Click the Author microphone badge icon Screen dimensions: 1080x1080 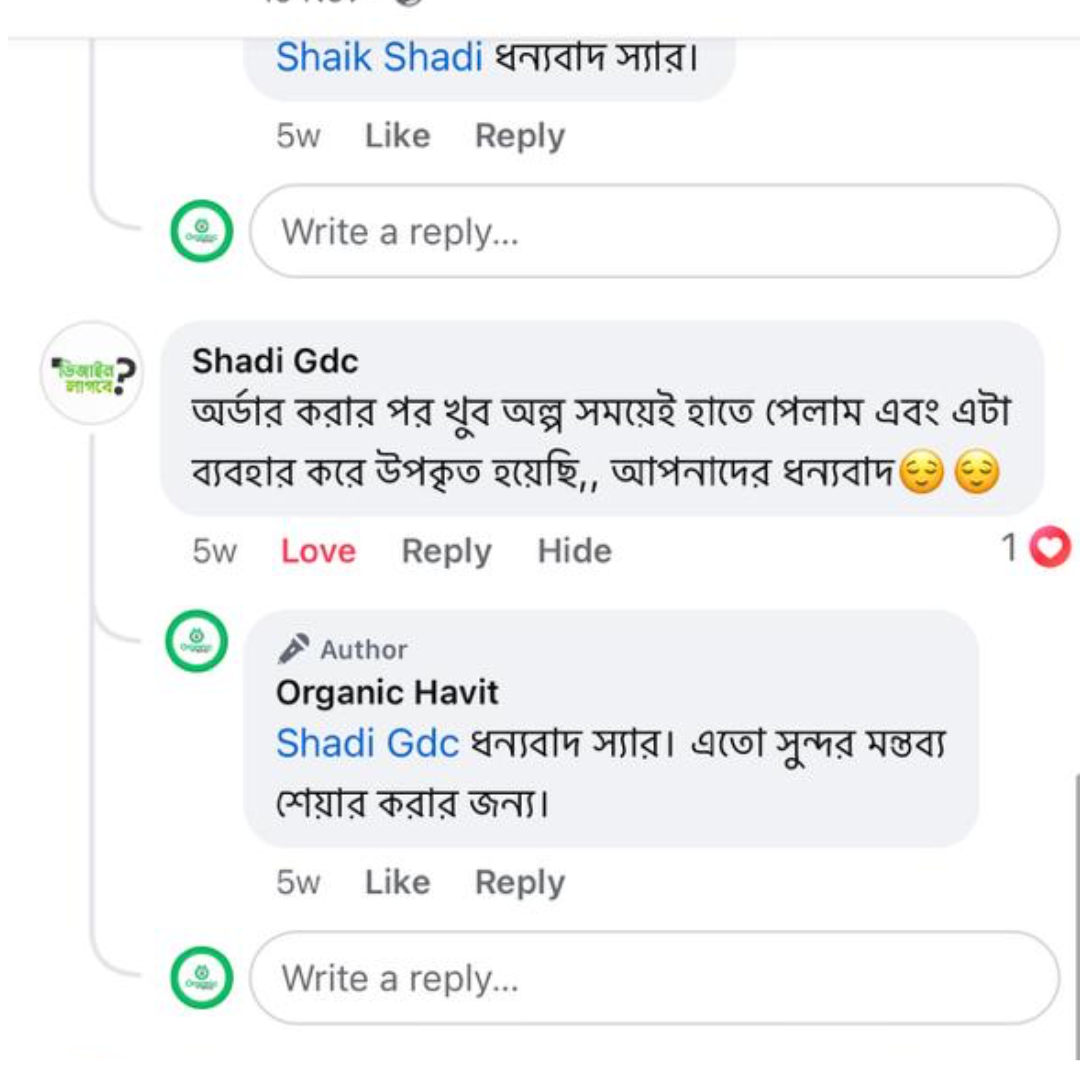[x=294, y=649]
